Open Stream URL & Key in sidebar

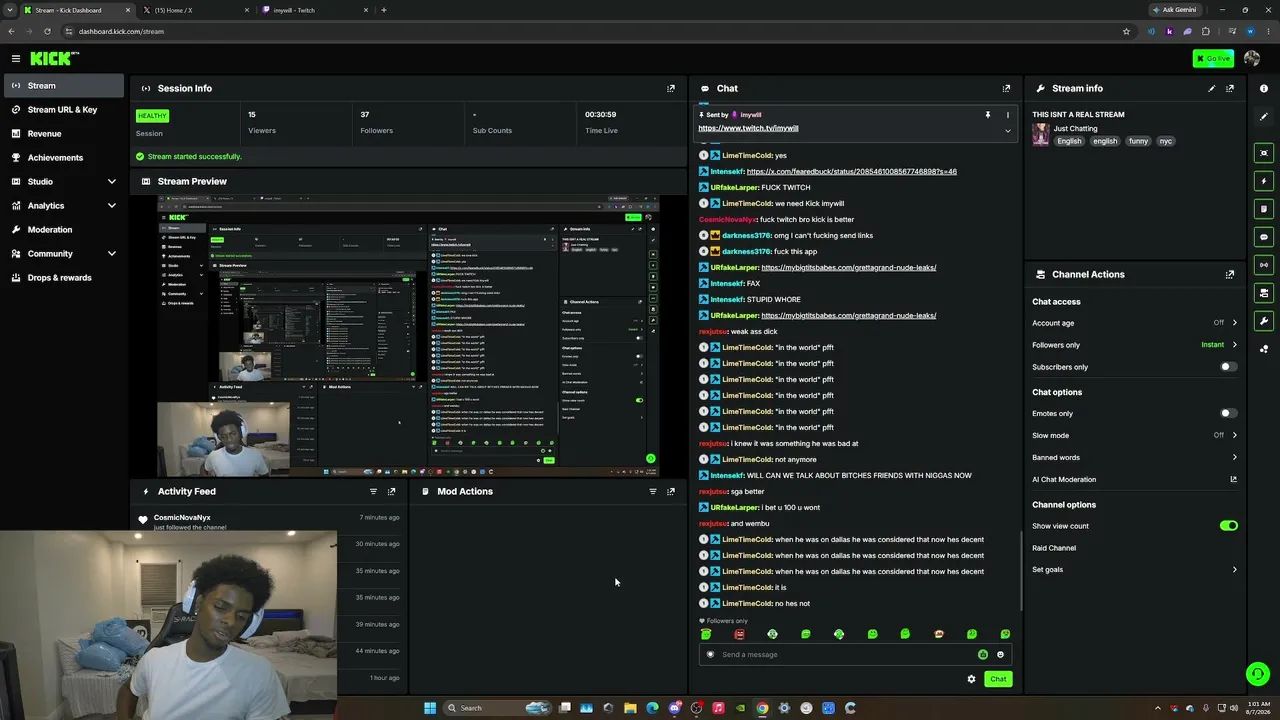point(62,109)
